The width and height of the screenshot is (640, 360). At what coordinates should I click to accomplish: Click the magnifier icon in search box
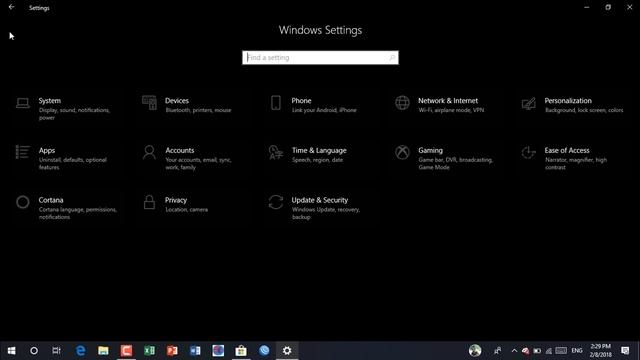[392, 58]
